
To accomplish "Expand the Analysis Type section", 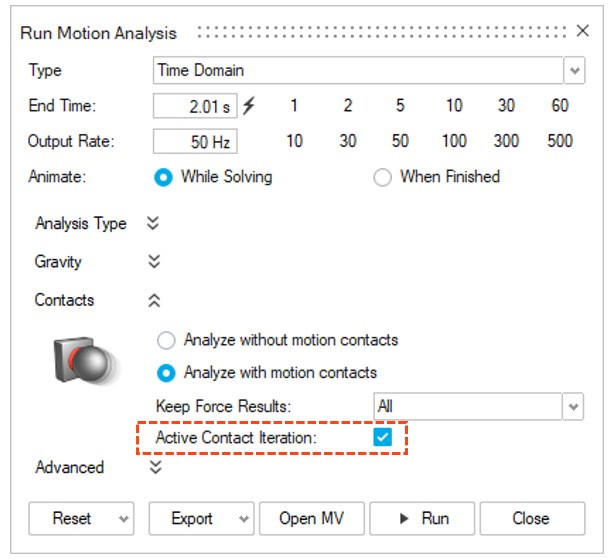I will coord(153,224).
